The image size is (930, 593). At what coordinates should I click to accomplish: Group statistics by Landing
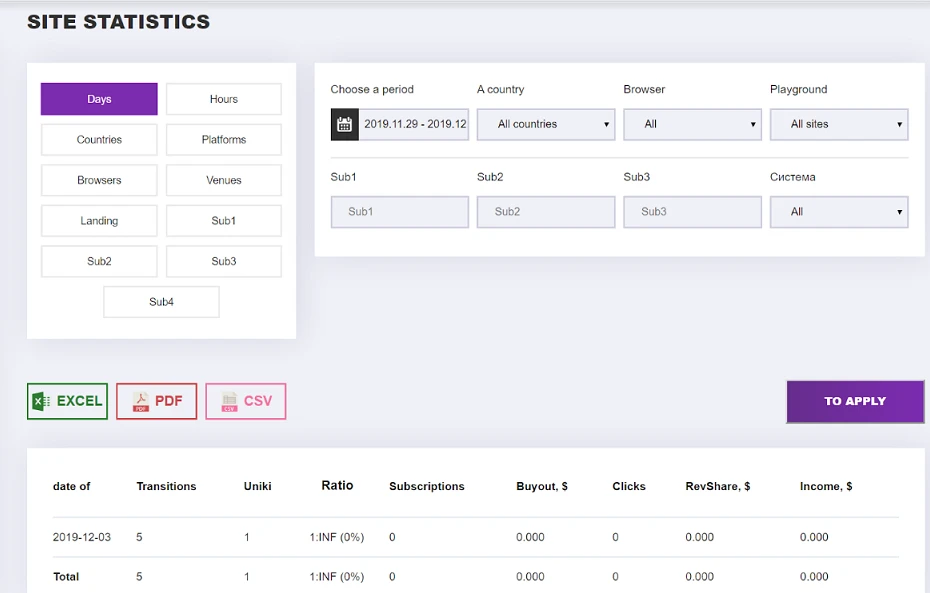[x=99, y=221]
